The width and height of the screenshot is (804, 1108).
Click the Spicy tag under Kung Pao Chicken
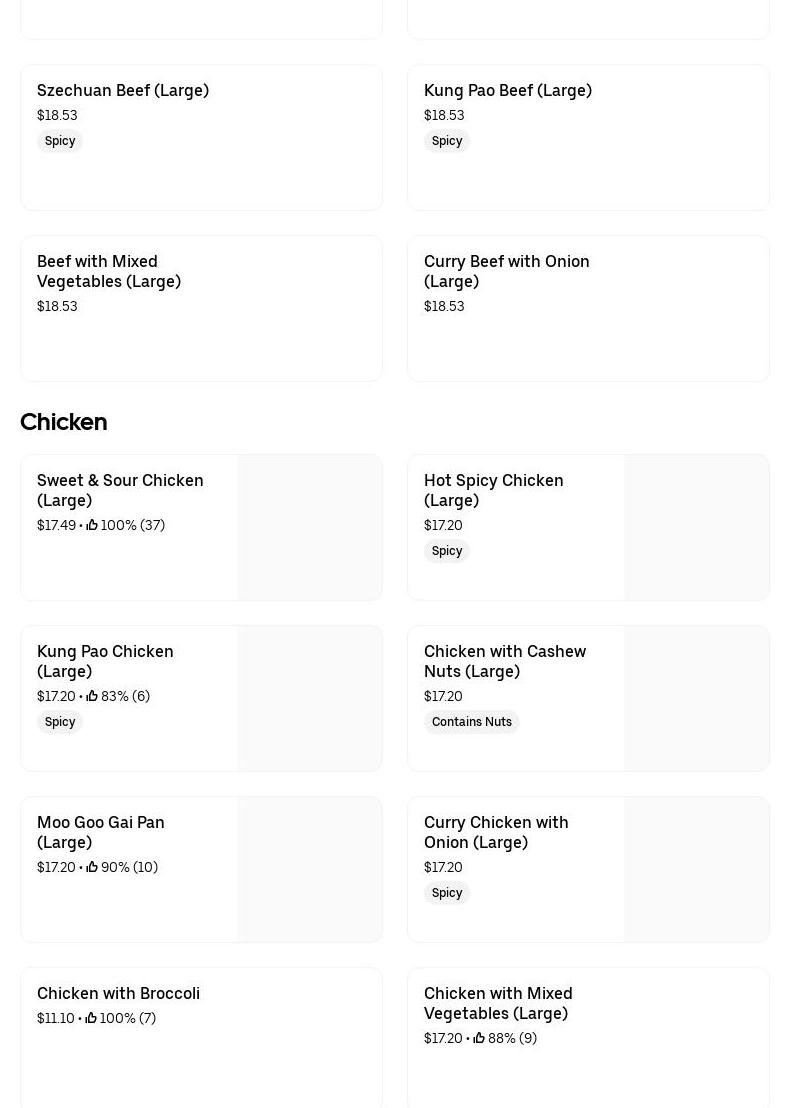click(60, 722)
